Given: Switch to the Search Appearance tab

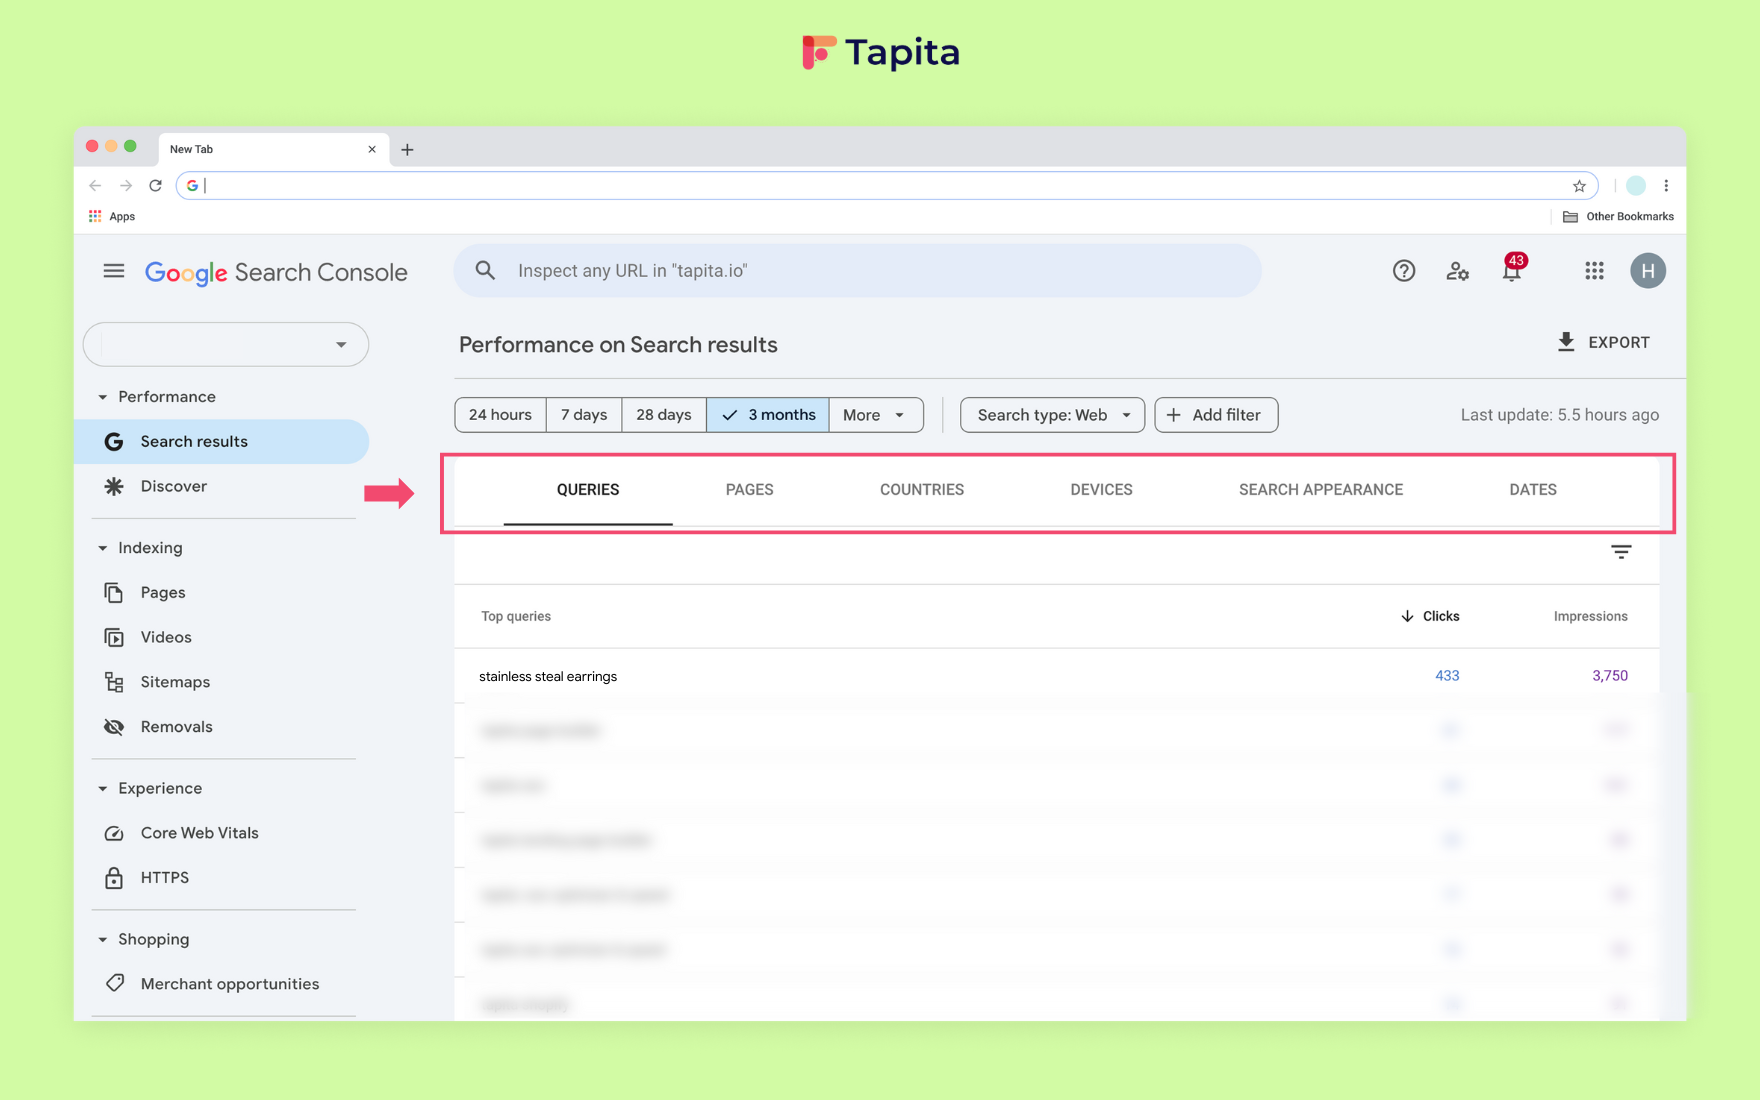Looking at the screenshot, I should click(x=1321, y=490).
